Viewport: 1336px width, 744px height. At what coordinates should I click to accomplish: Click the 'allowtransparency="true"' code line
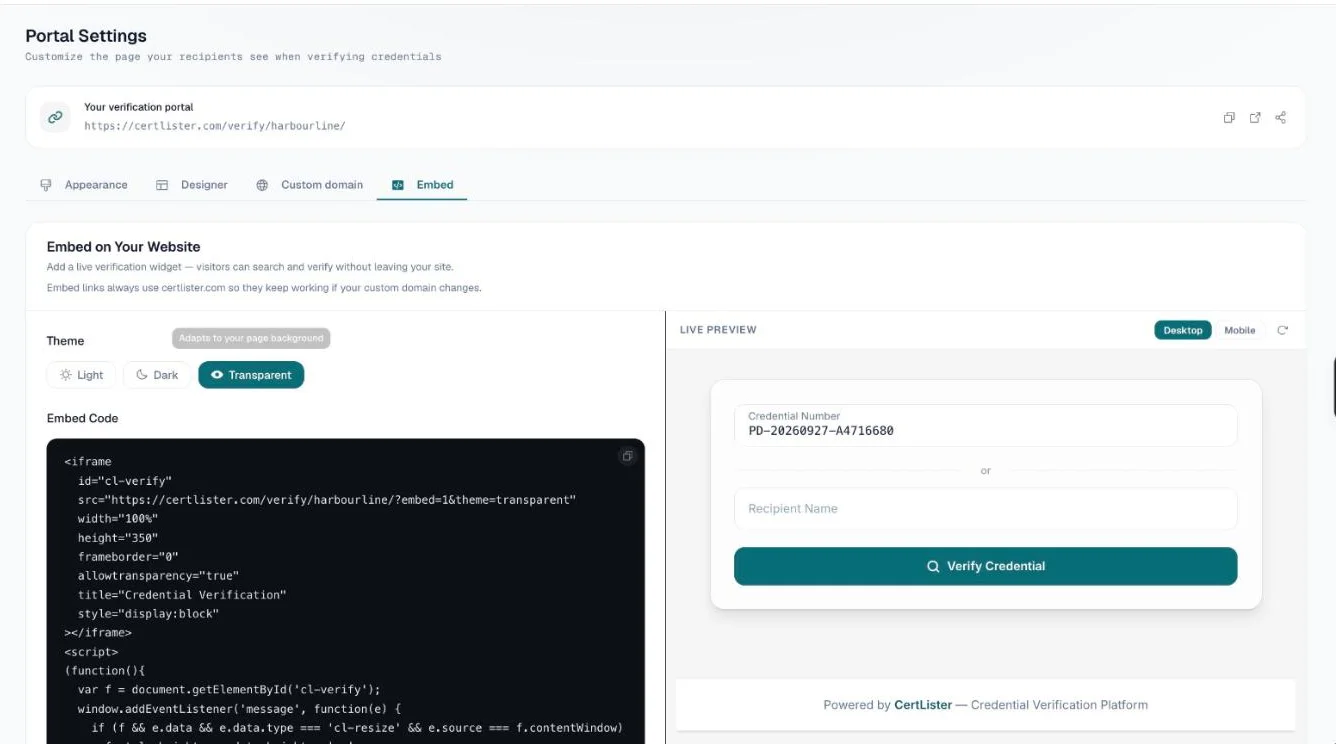click(x=158, y=575)
